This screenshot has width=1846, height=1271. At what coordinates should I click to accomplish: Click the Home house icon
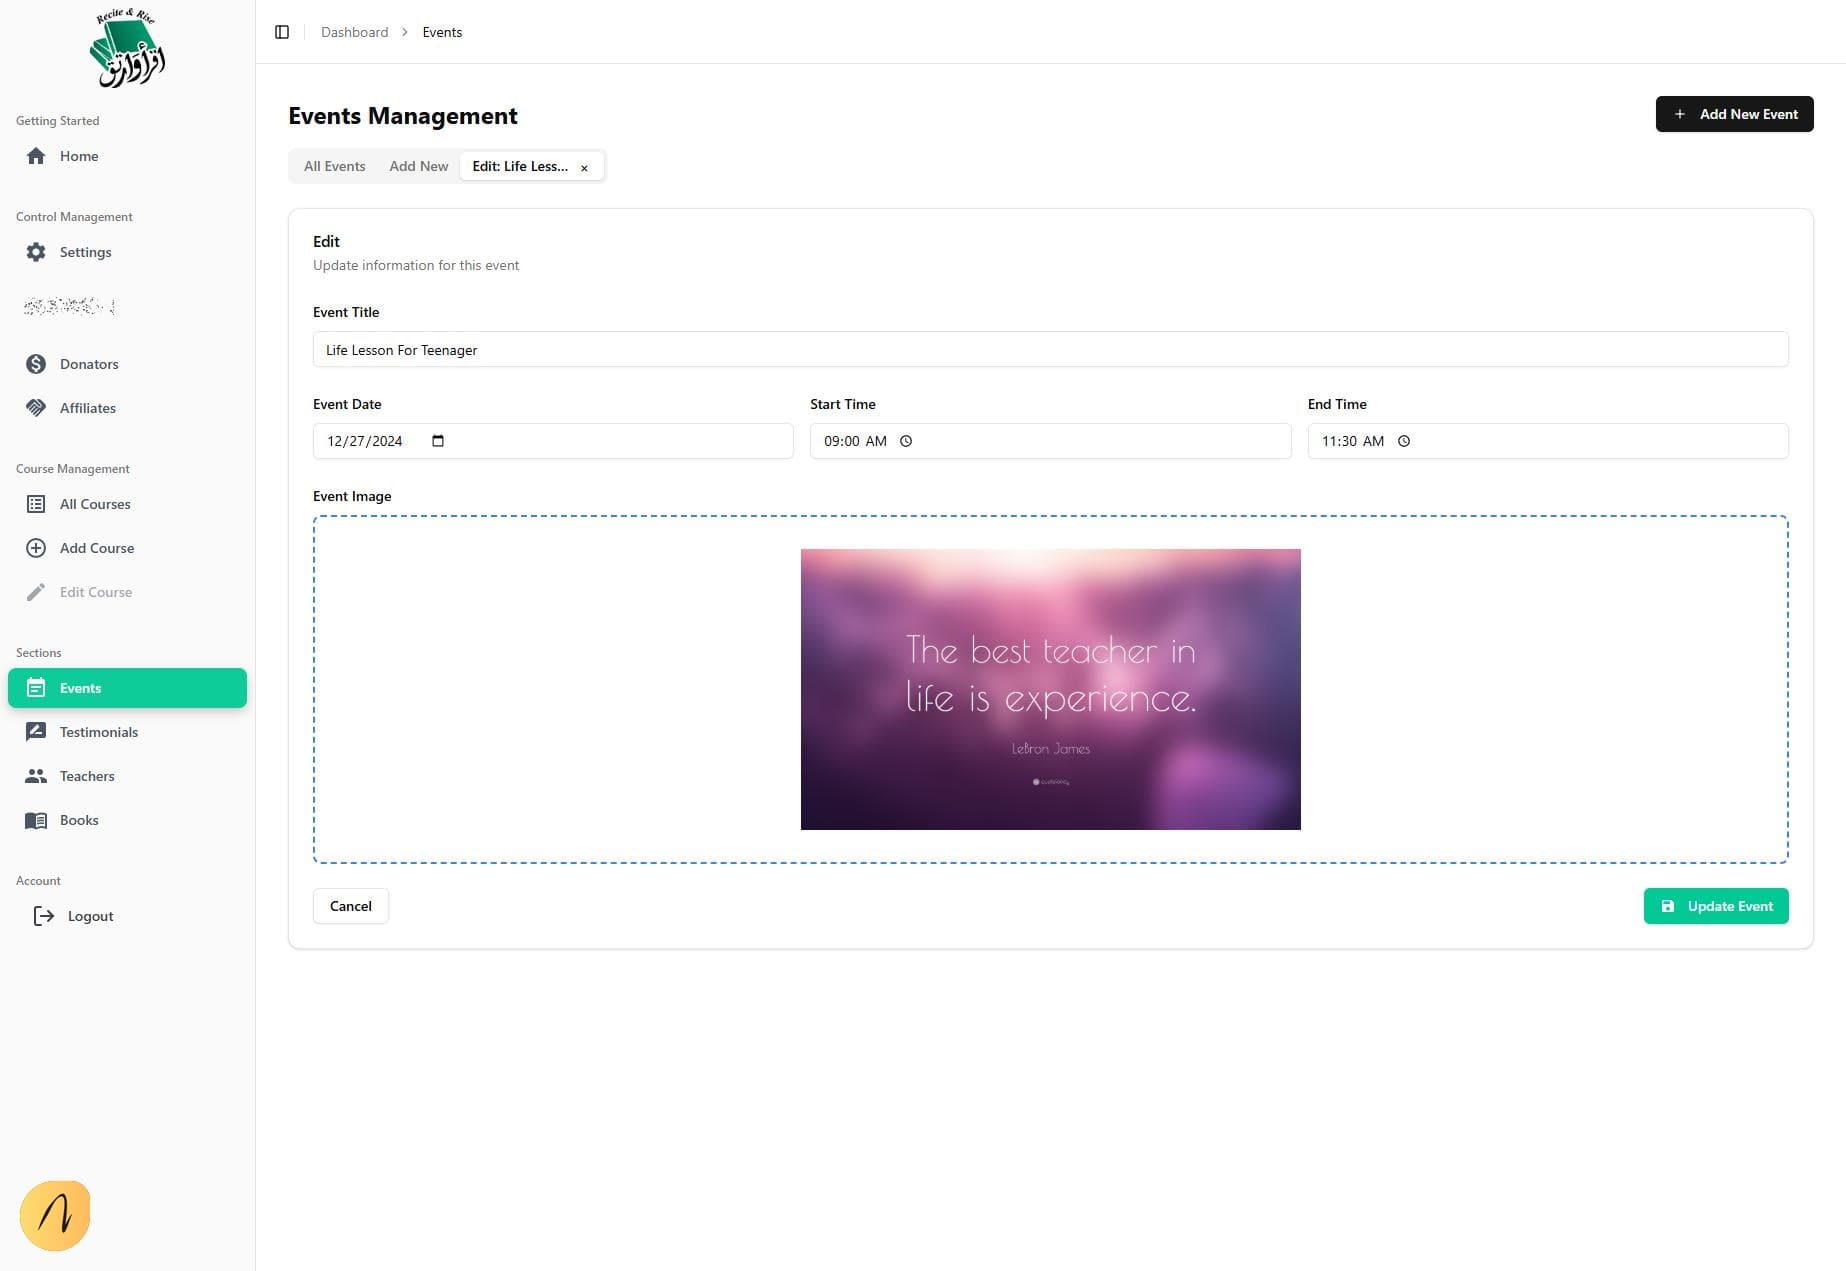click(x=36, y=156)
